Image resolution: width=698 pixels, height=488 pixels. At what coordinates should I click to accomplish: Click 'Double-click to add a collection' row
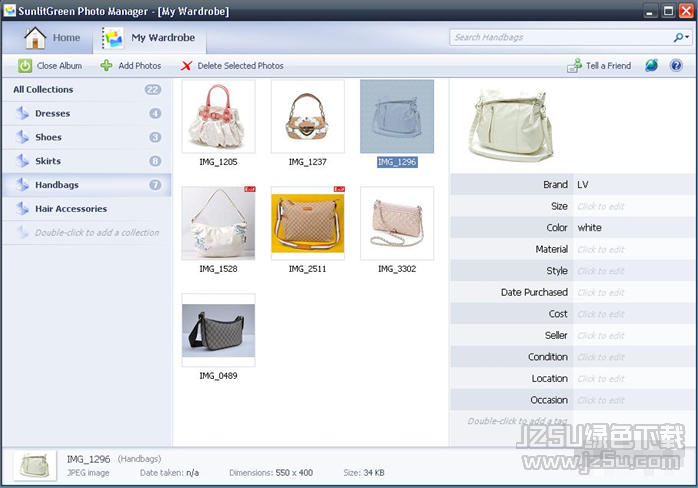[87, 232]
